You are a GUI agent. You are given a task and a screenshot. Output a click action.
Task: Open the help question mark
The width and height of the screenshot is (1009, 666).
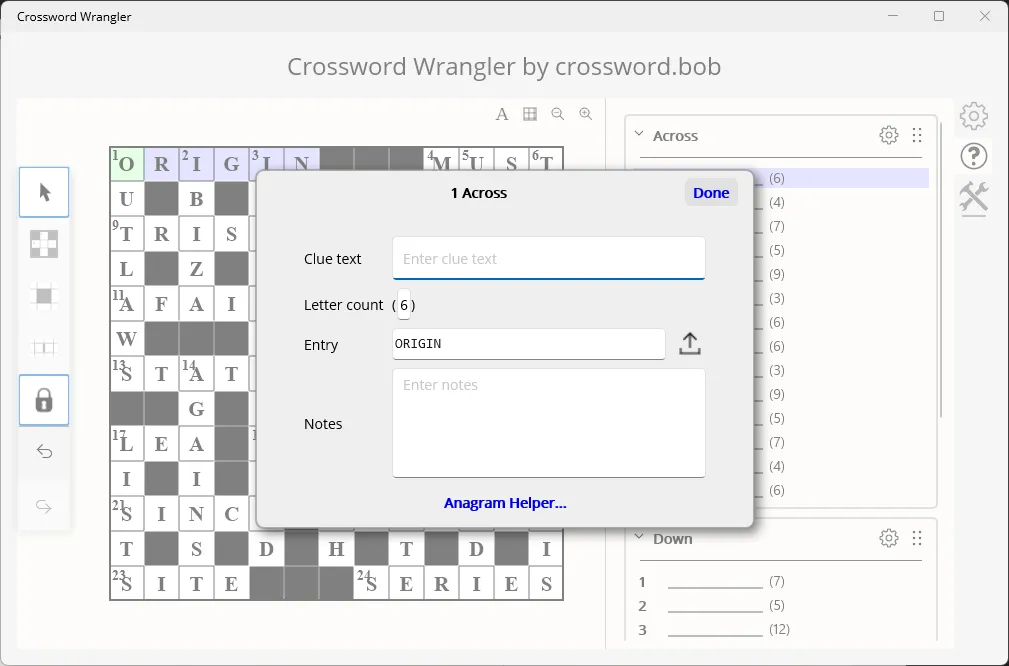click(x=974, y=156)
